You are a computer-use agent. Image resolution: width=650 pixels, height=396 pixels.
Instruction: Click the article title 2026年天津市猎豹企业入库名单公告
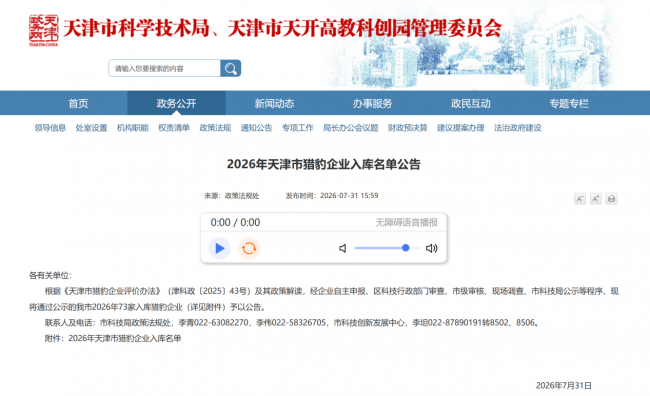pos(324,164)
